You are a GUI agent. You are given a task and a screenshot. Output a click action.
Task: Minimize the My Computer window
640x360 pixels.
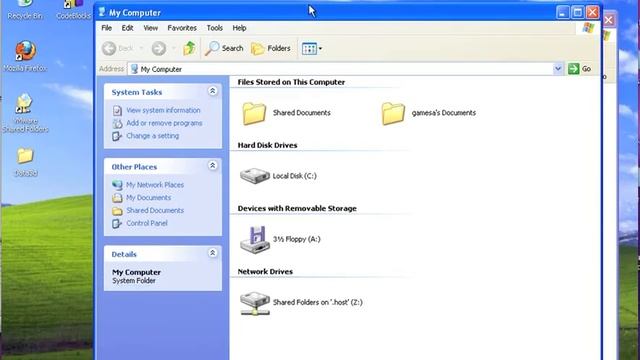pyautogui.click(x=562, y=12)
